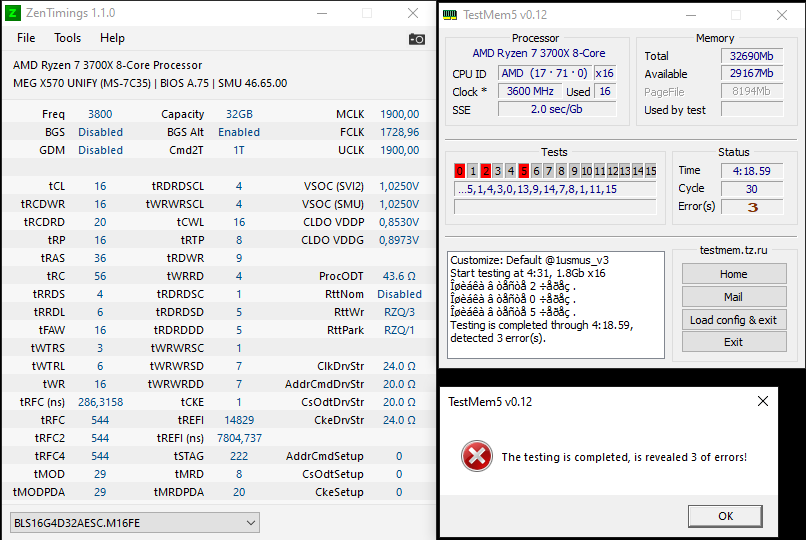
Task: Click the tREFI value 14829
Action: point(239,420)
